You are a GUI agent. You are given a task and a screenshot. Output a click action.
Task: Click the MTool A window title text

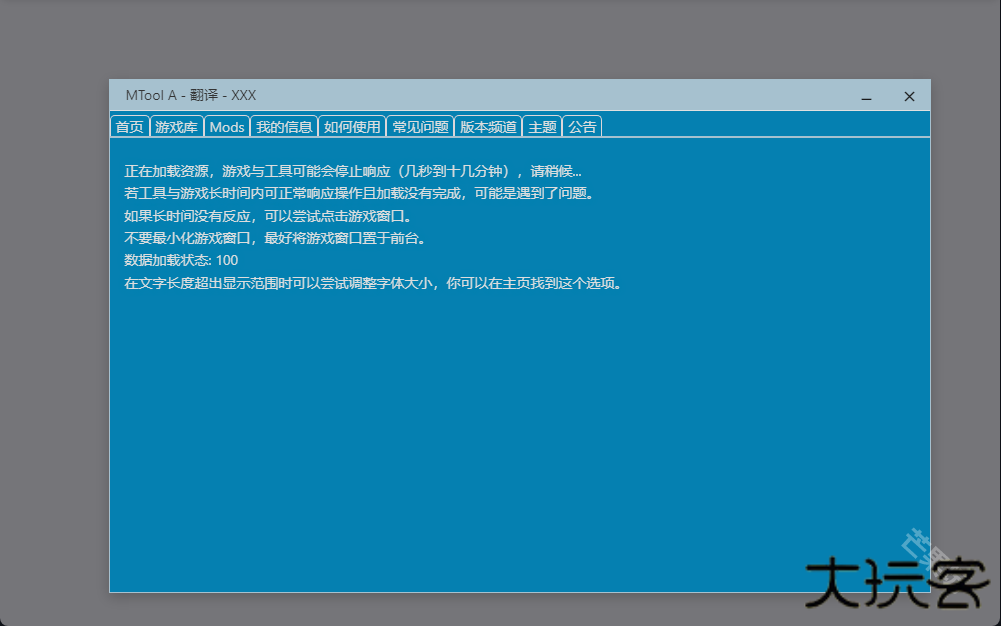coord(191,95)
